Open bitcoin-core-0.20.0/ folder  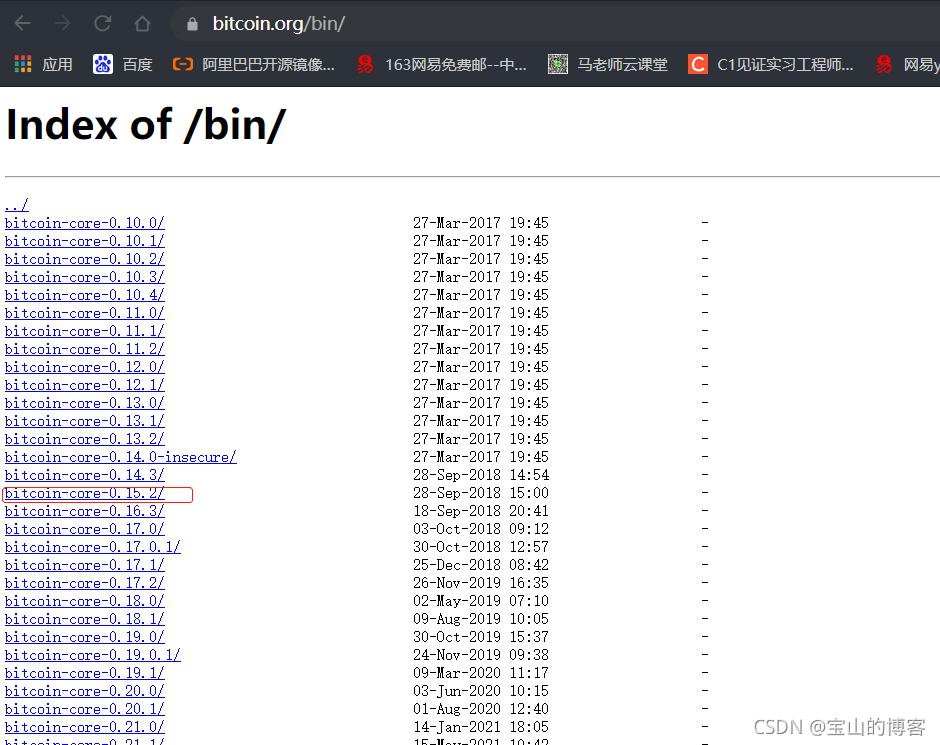pos(85,691)
